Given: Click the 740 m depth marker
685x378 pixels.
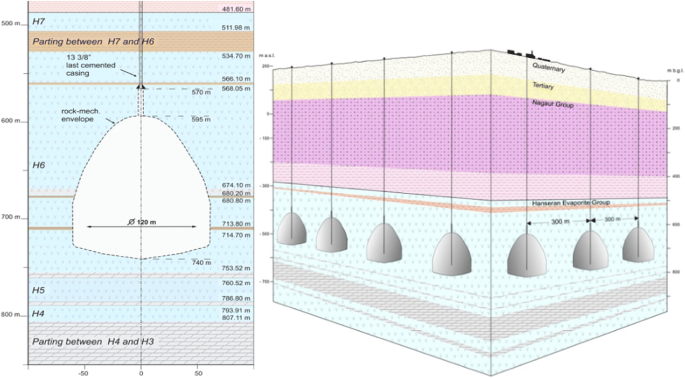Looking at the screenshot, I should (201, 263).
